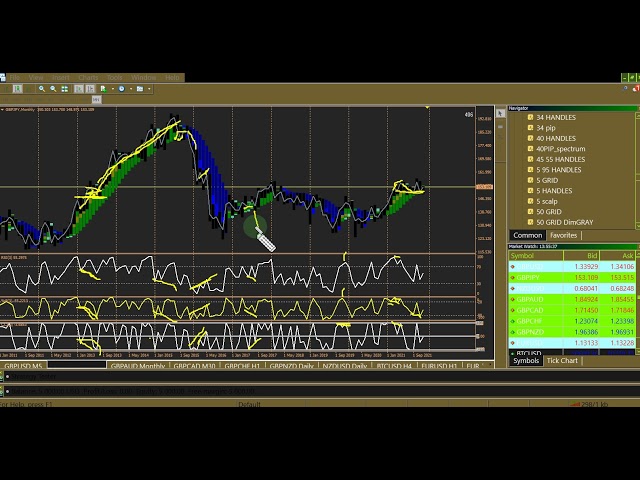Click the clock periodicity toolbar icon

(x=121, y=89)
